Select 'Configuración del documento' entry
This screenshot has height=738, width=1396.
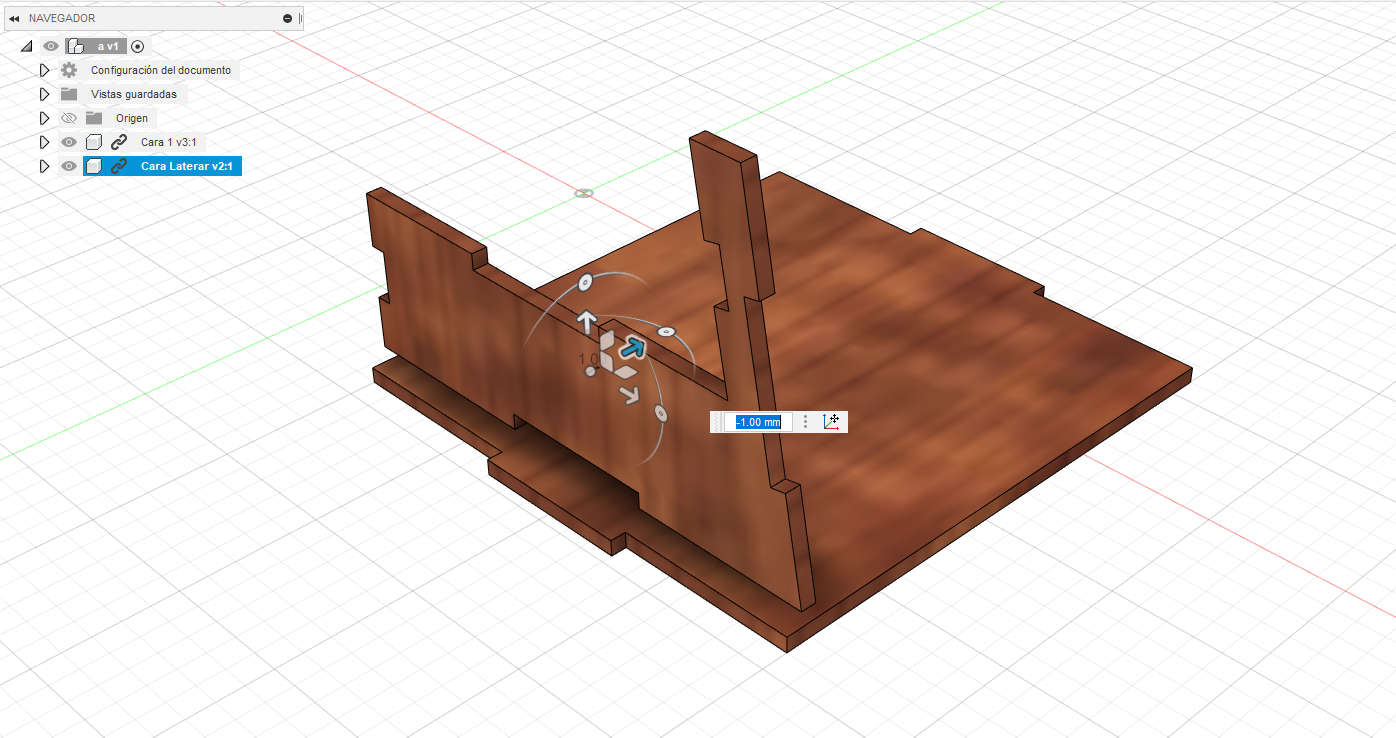(161, 70)
